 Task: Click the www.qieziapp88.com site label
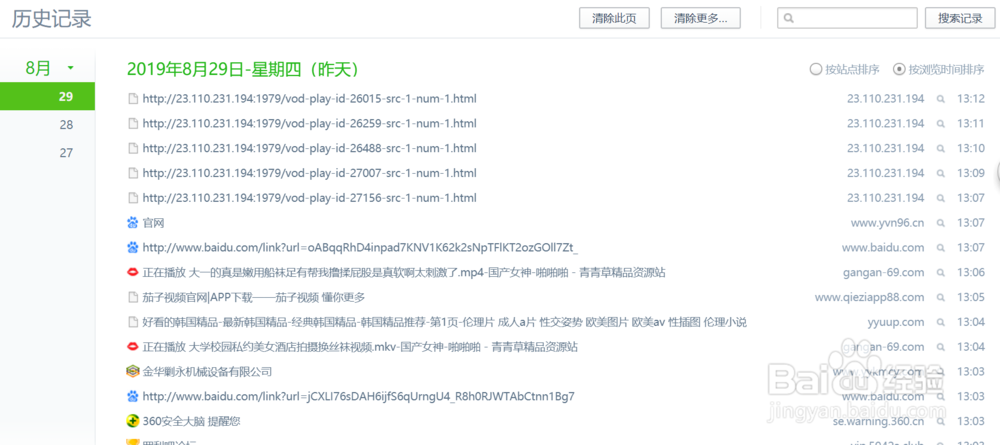[869, 297]
